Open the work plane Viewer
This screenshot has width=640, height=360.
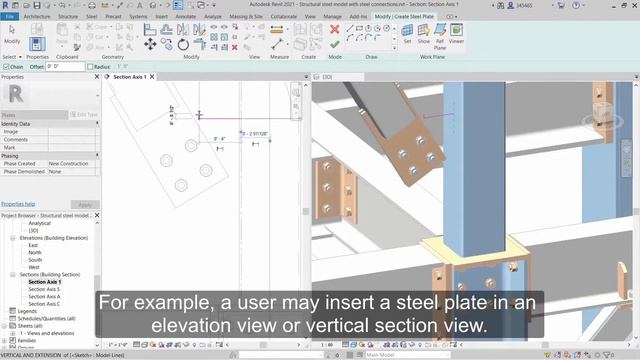(456, 33)
